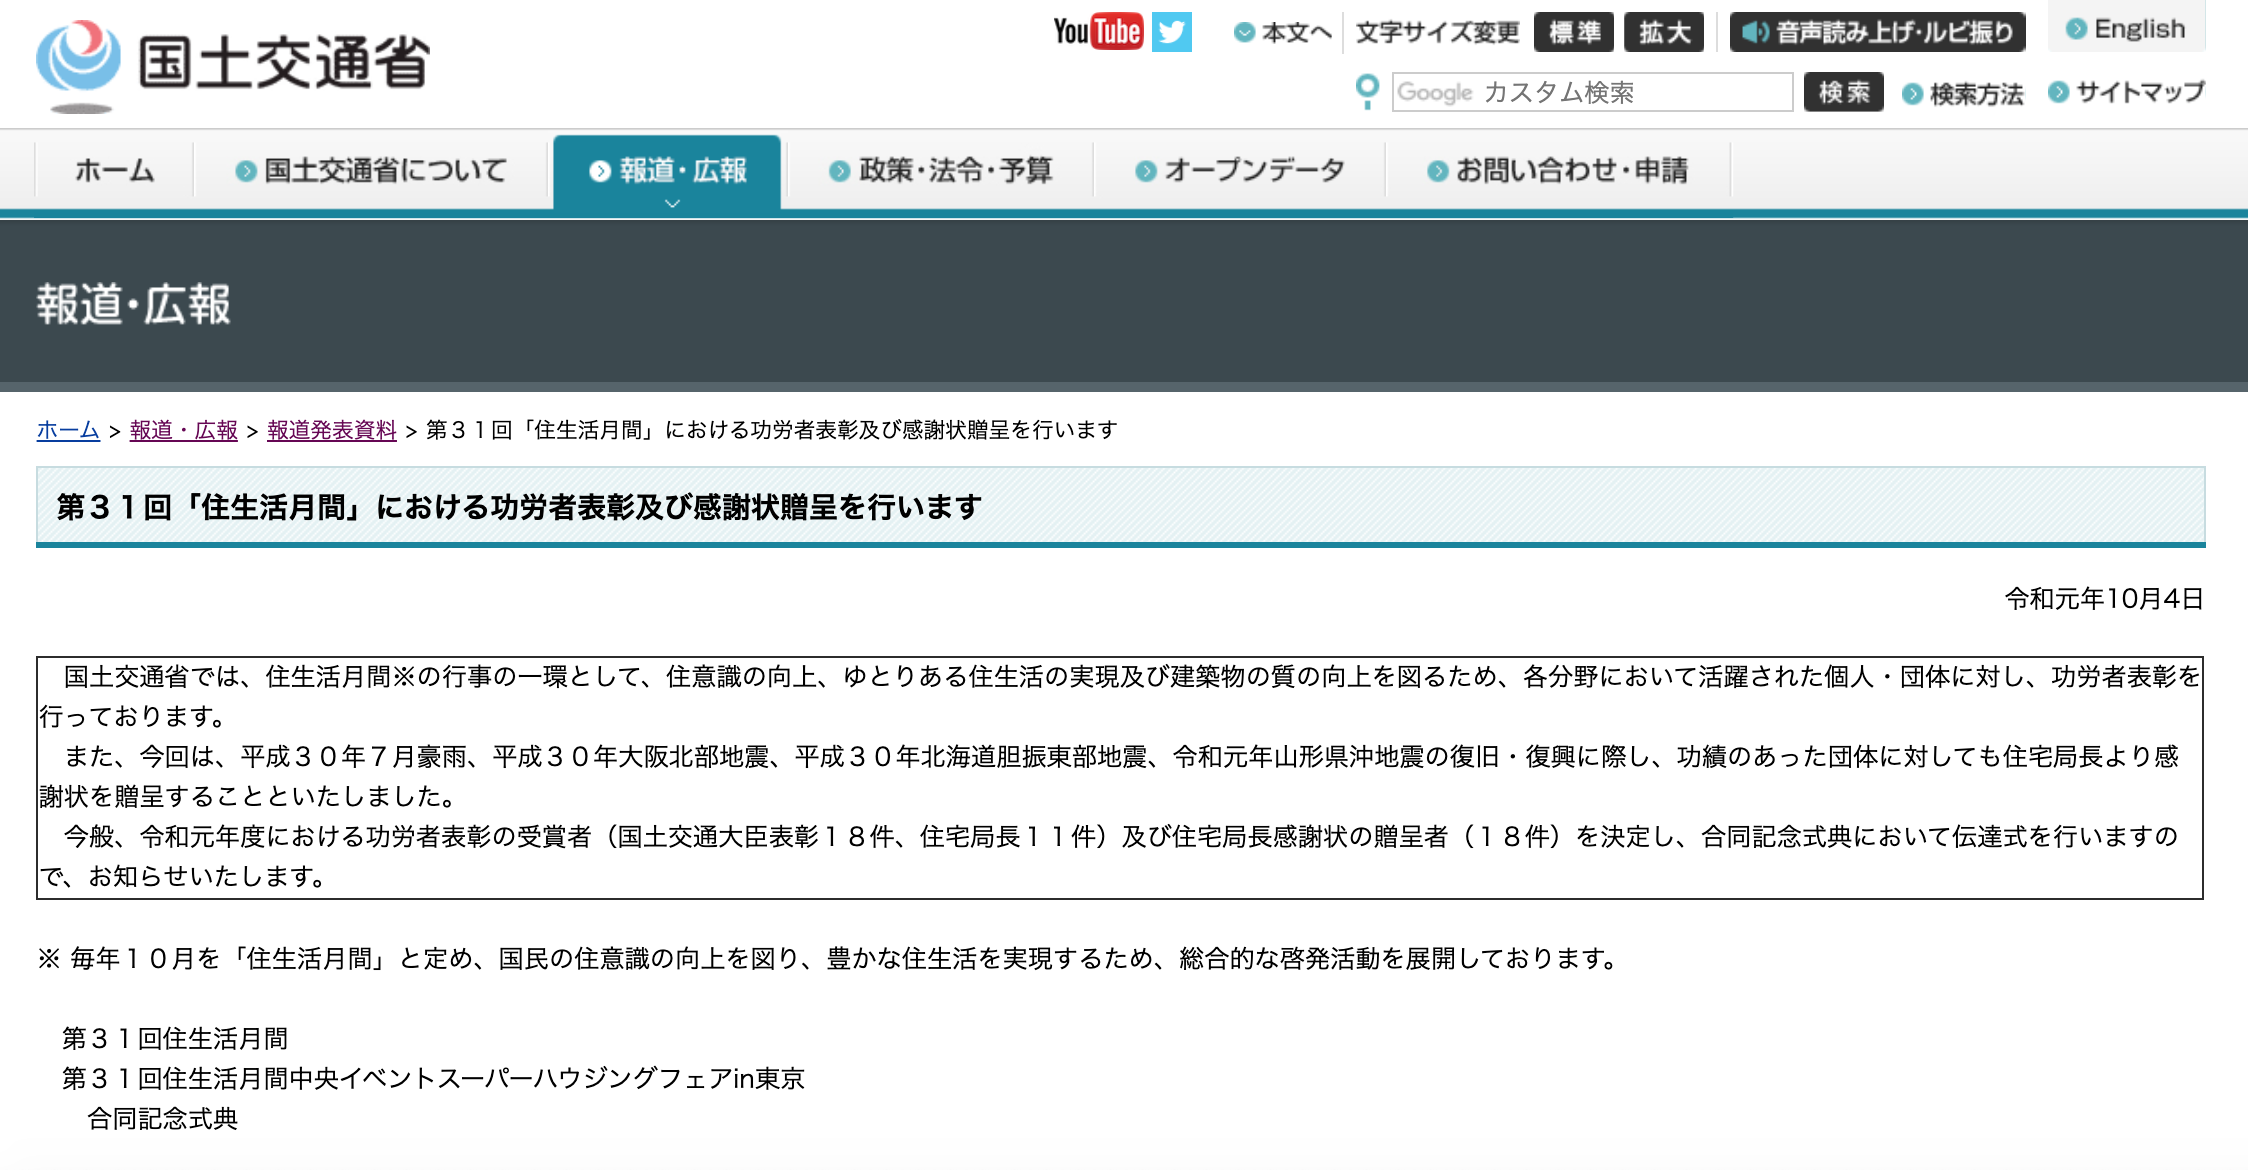
Task: Switch to the English site
Action: pos(2127,29)
